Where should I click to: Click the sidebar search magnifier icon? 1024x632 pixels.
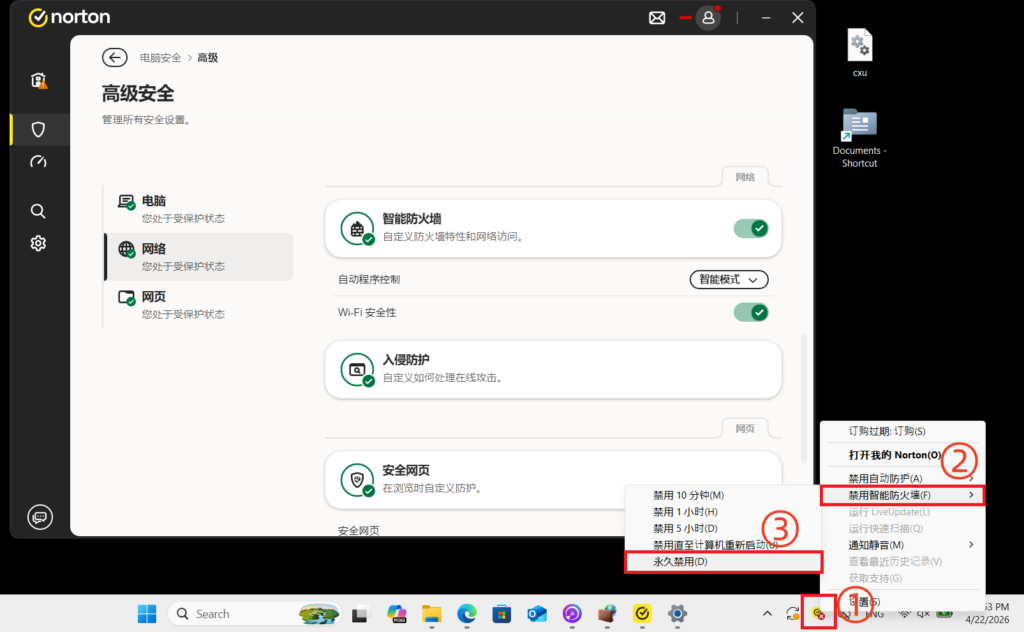point(38,211)
